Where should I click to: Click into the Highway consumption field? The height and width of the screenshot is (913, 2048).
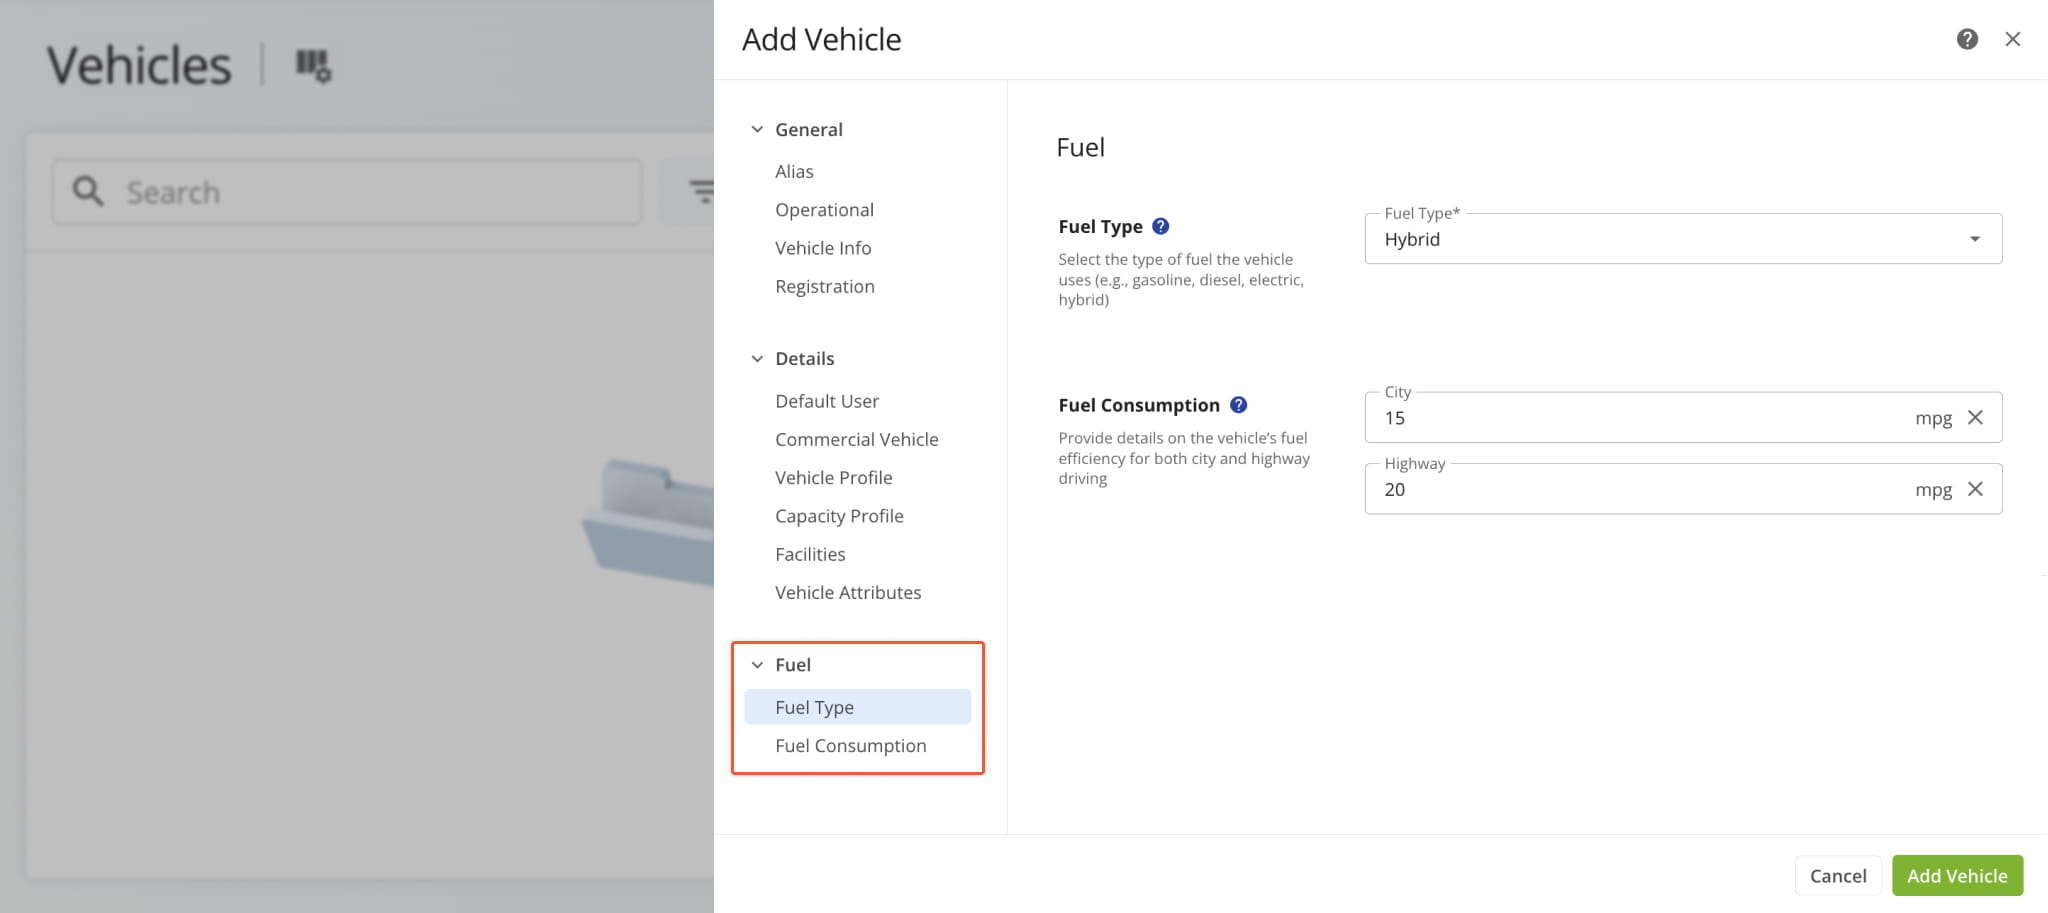(x=1640, y=489)
